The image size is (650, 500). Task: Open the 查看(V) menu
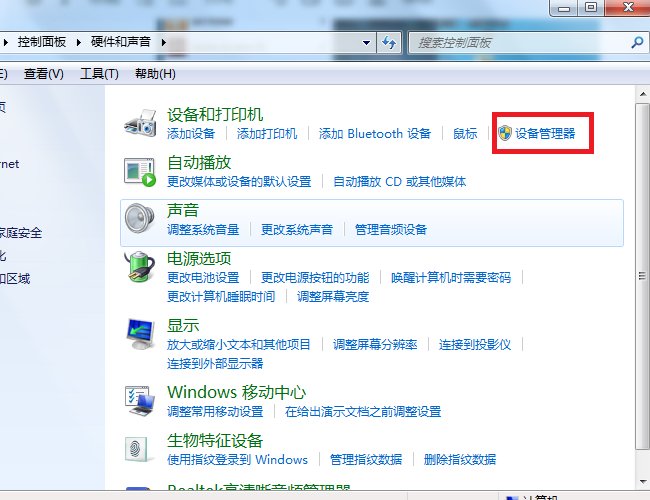44,74
